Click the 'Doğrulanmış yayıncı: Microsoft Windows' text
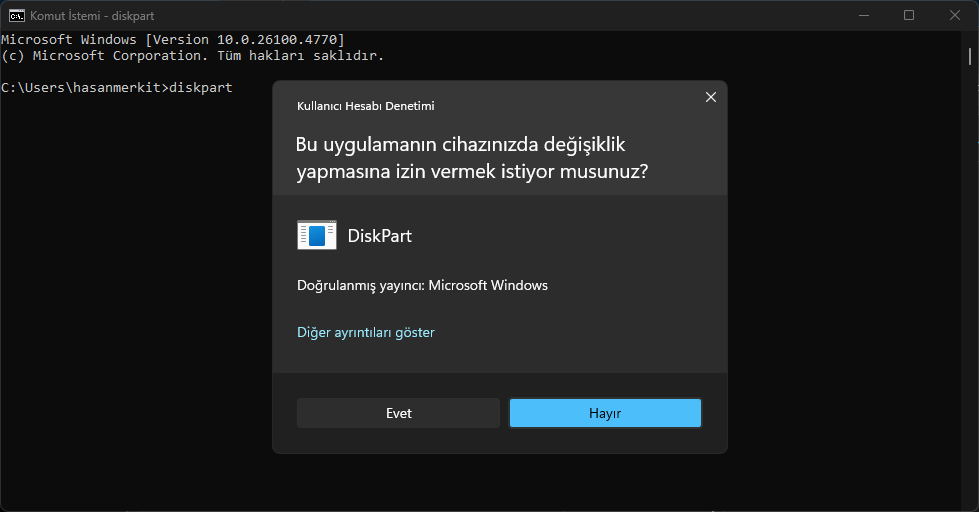Screen dimensions: 979x512 (x=422, y=285)
